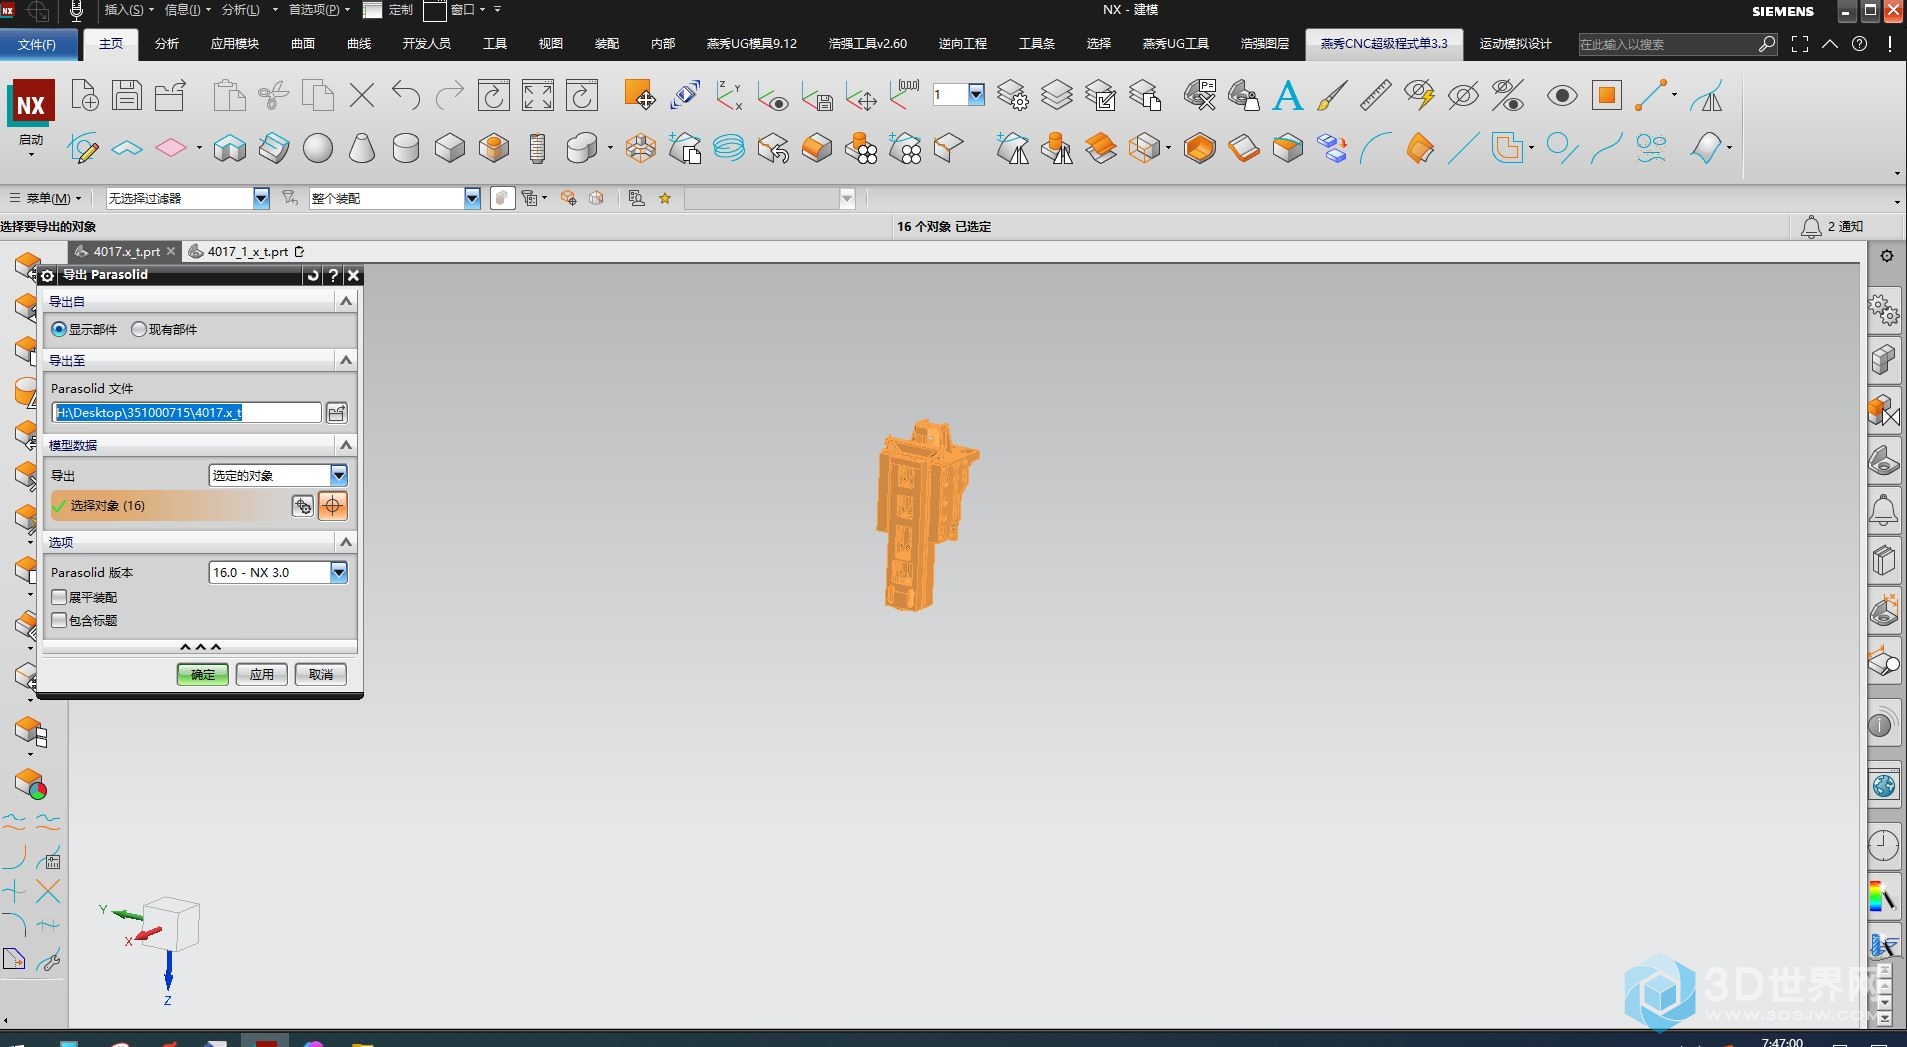Click the ribbon options down arrow
This screenshot has height=1047, width=1907.
1897,173
